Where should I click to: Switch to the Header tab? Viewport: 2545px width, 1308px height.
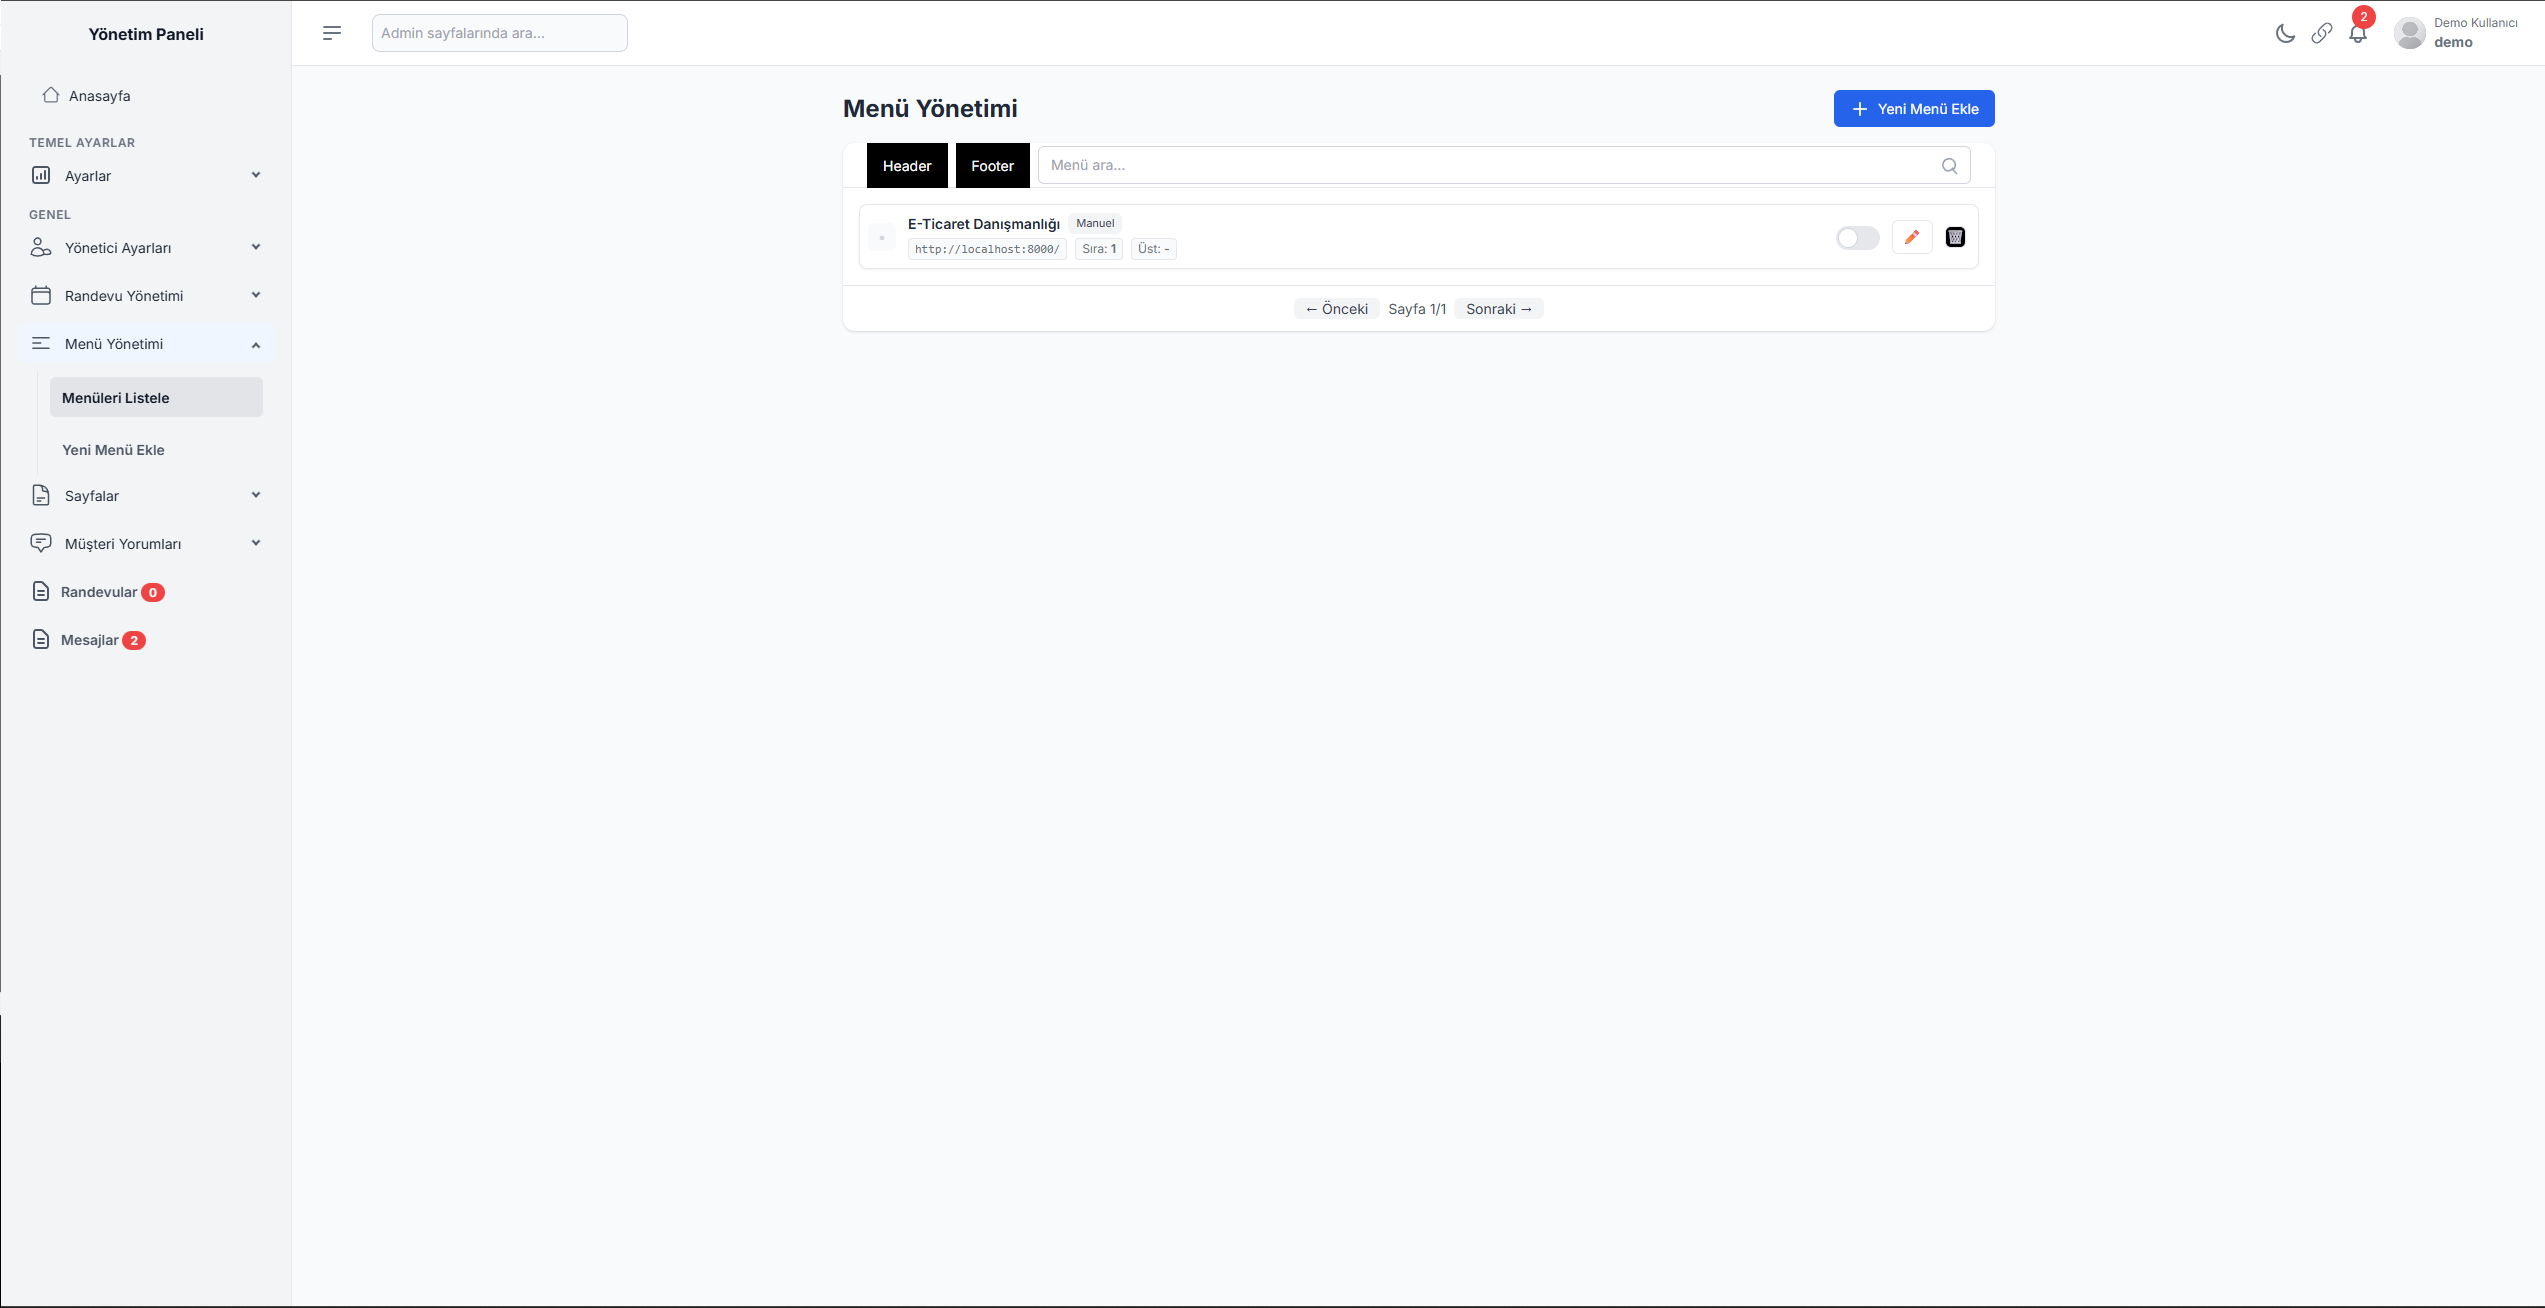(906, 166)
